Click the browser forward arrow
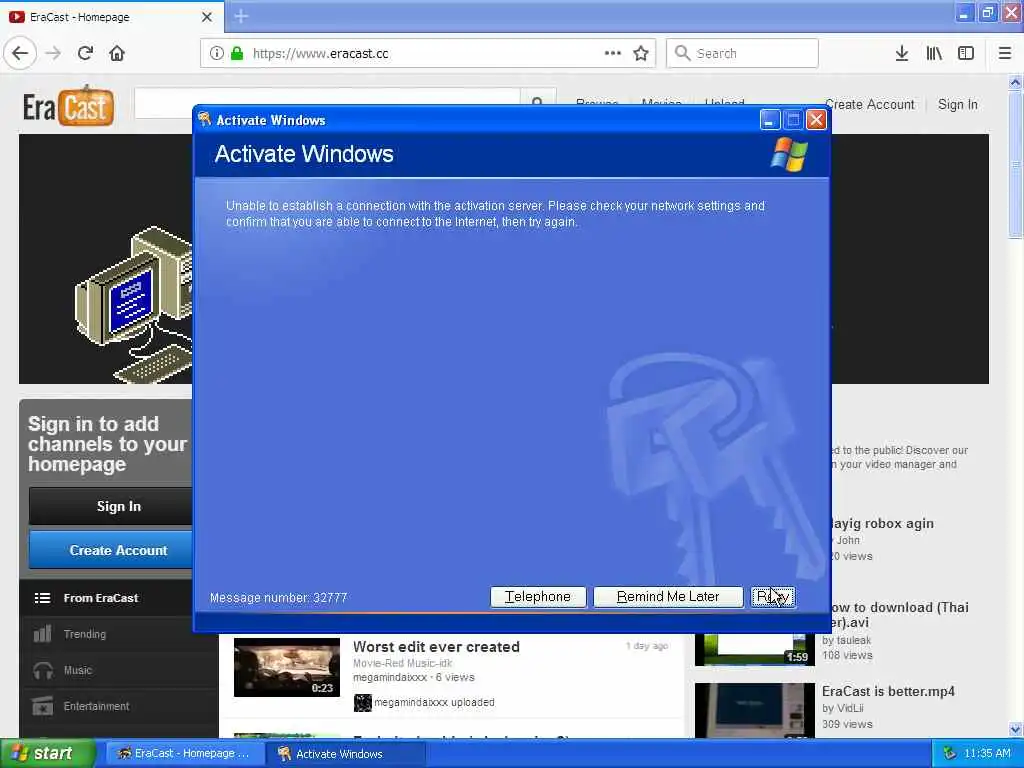 tap(53, 54)
